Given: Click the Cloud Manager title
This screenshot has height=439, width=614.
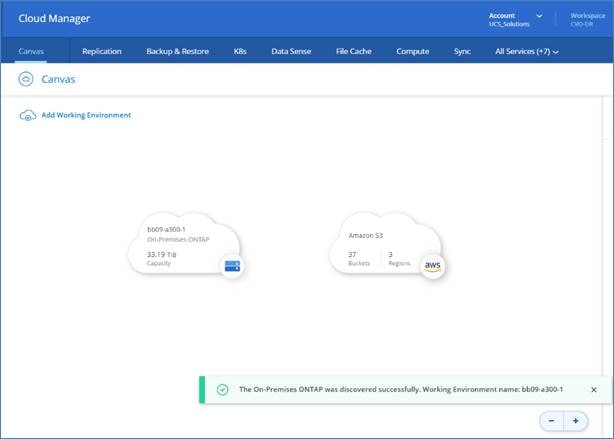Looking at the screenshot, I should point(54,18).
